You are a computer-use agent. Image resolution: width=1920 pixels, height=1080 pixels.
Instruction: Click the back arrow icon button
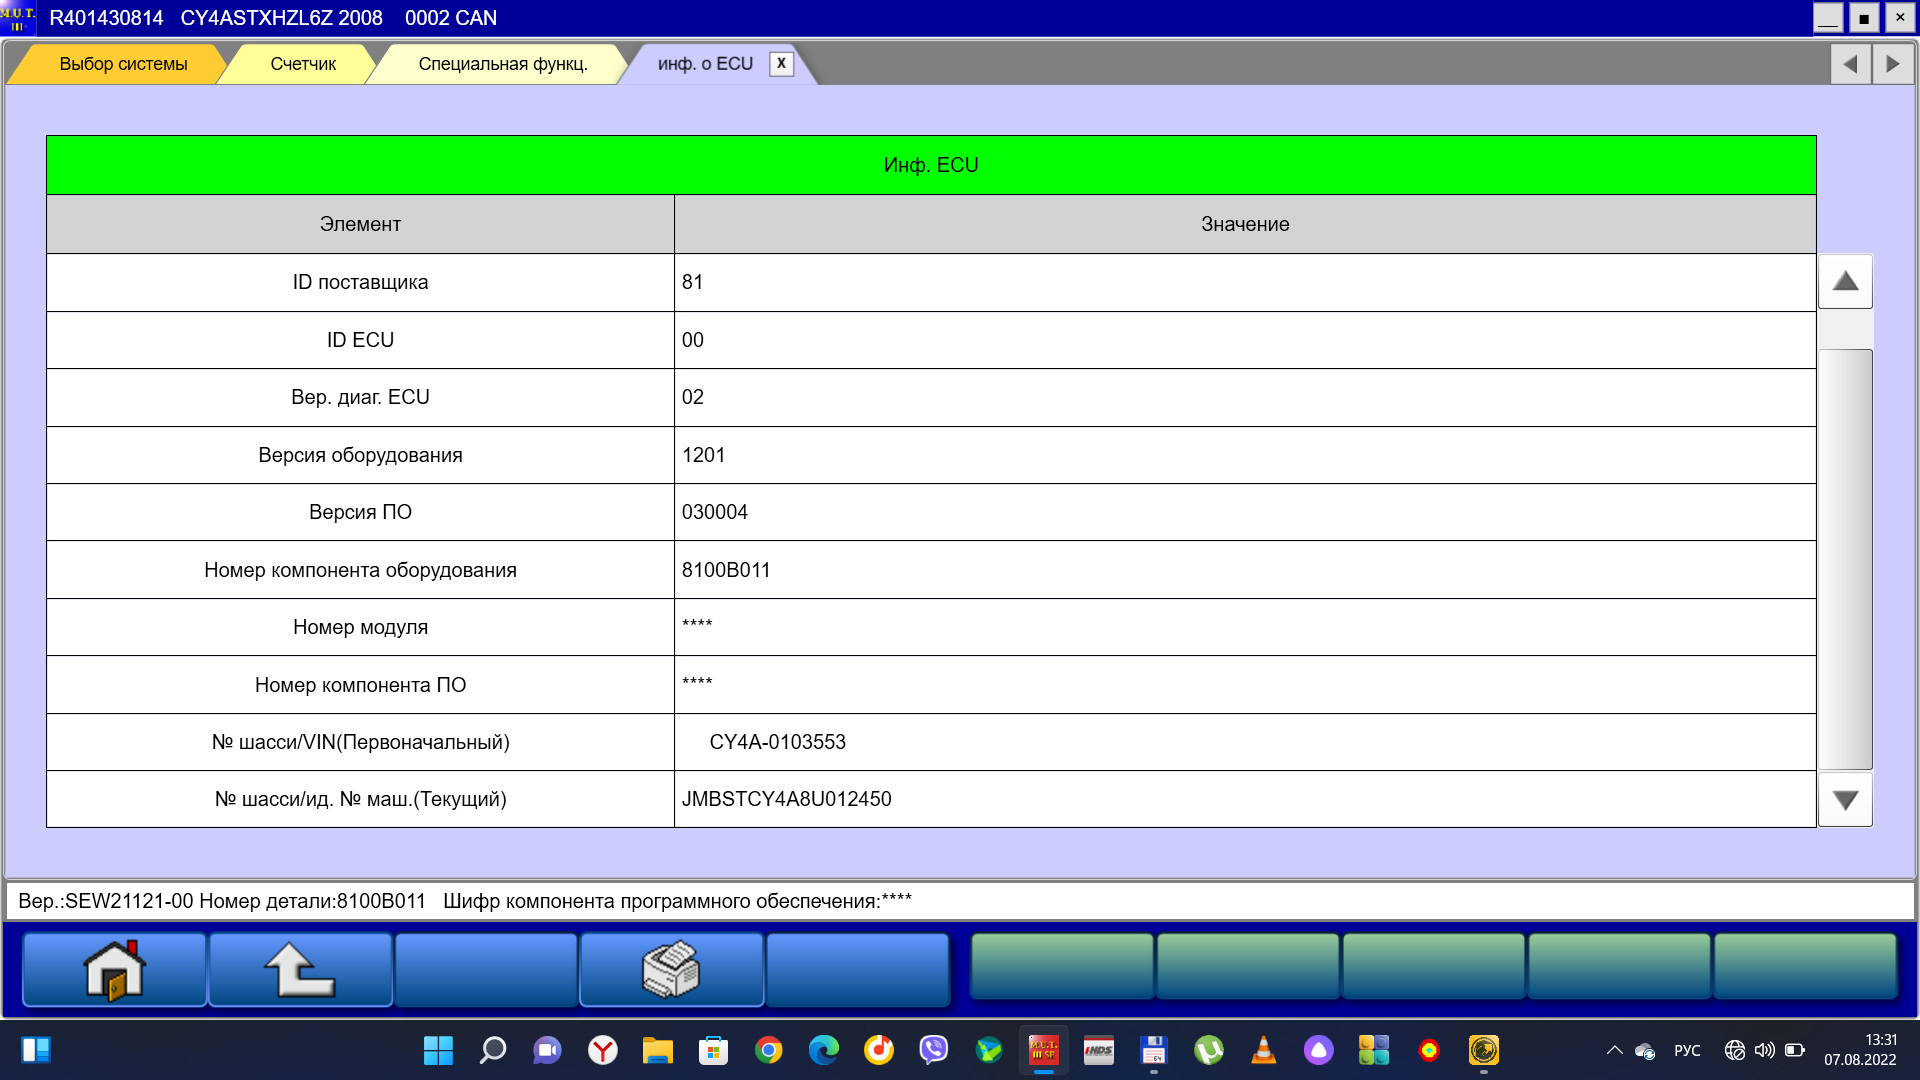(x=299, y=969)
